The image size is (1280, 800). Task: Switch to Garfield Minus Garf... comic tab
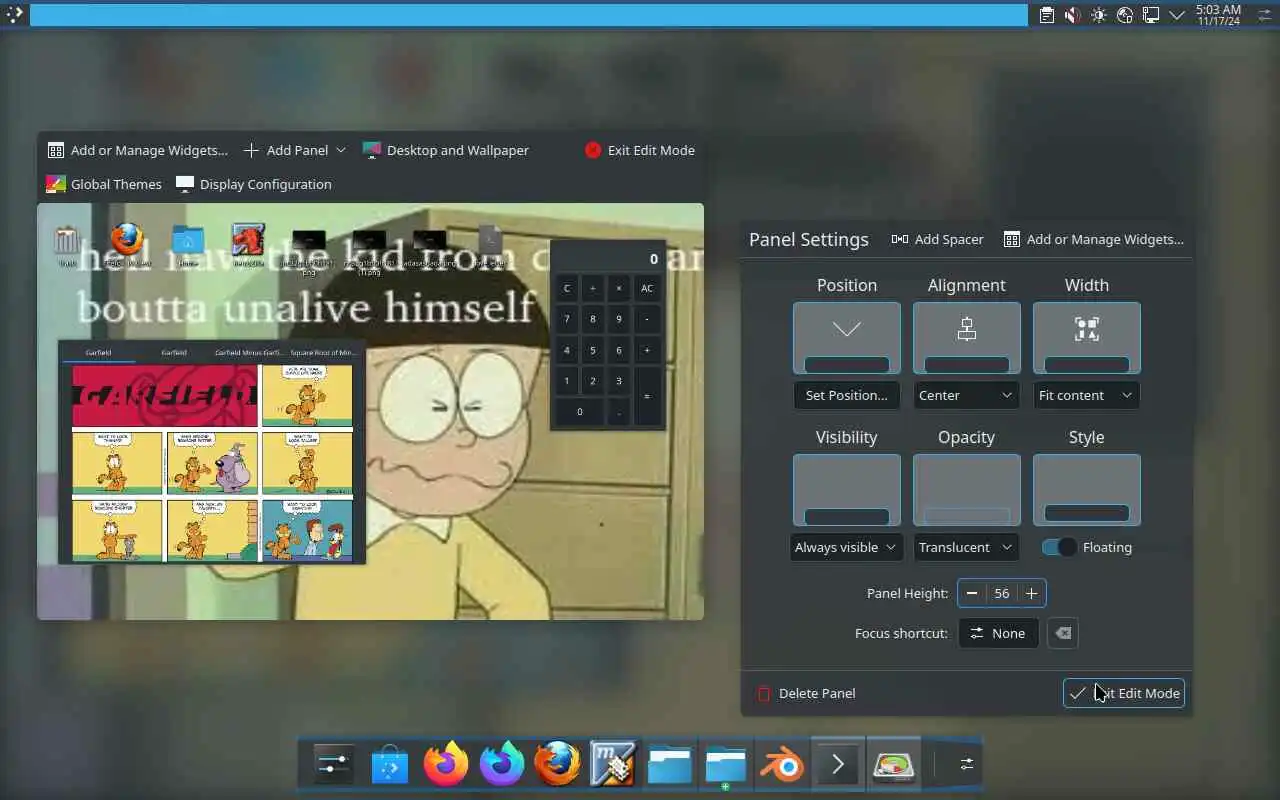click(249, 353)
